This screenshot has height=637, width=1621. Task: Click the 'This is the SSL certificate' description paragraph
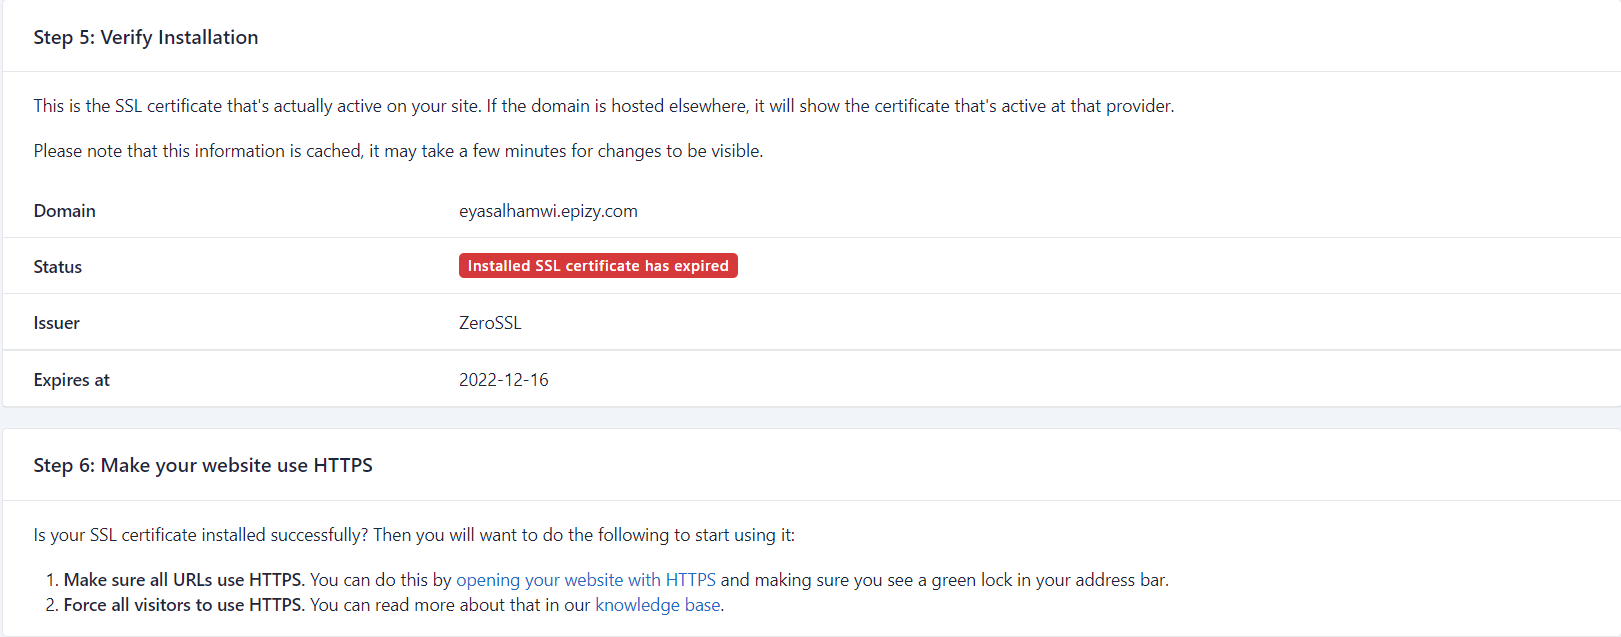click(603, 106)
